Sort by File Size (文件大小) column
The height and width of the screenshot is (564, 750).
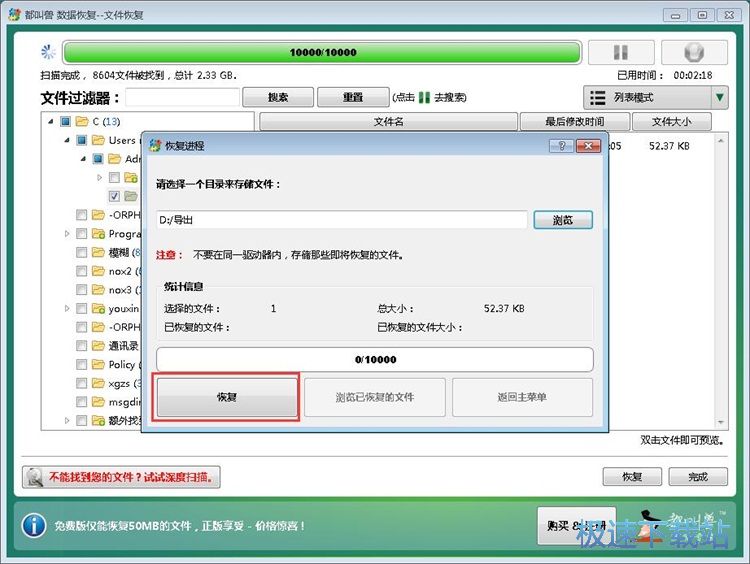coord(672,122)
